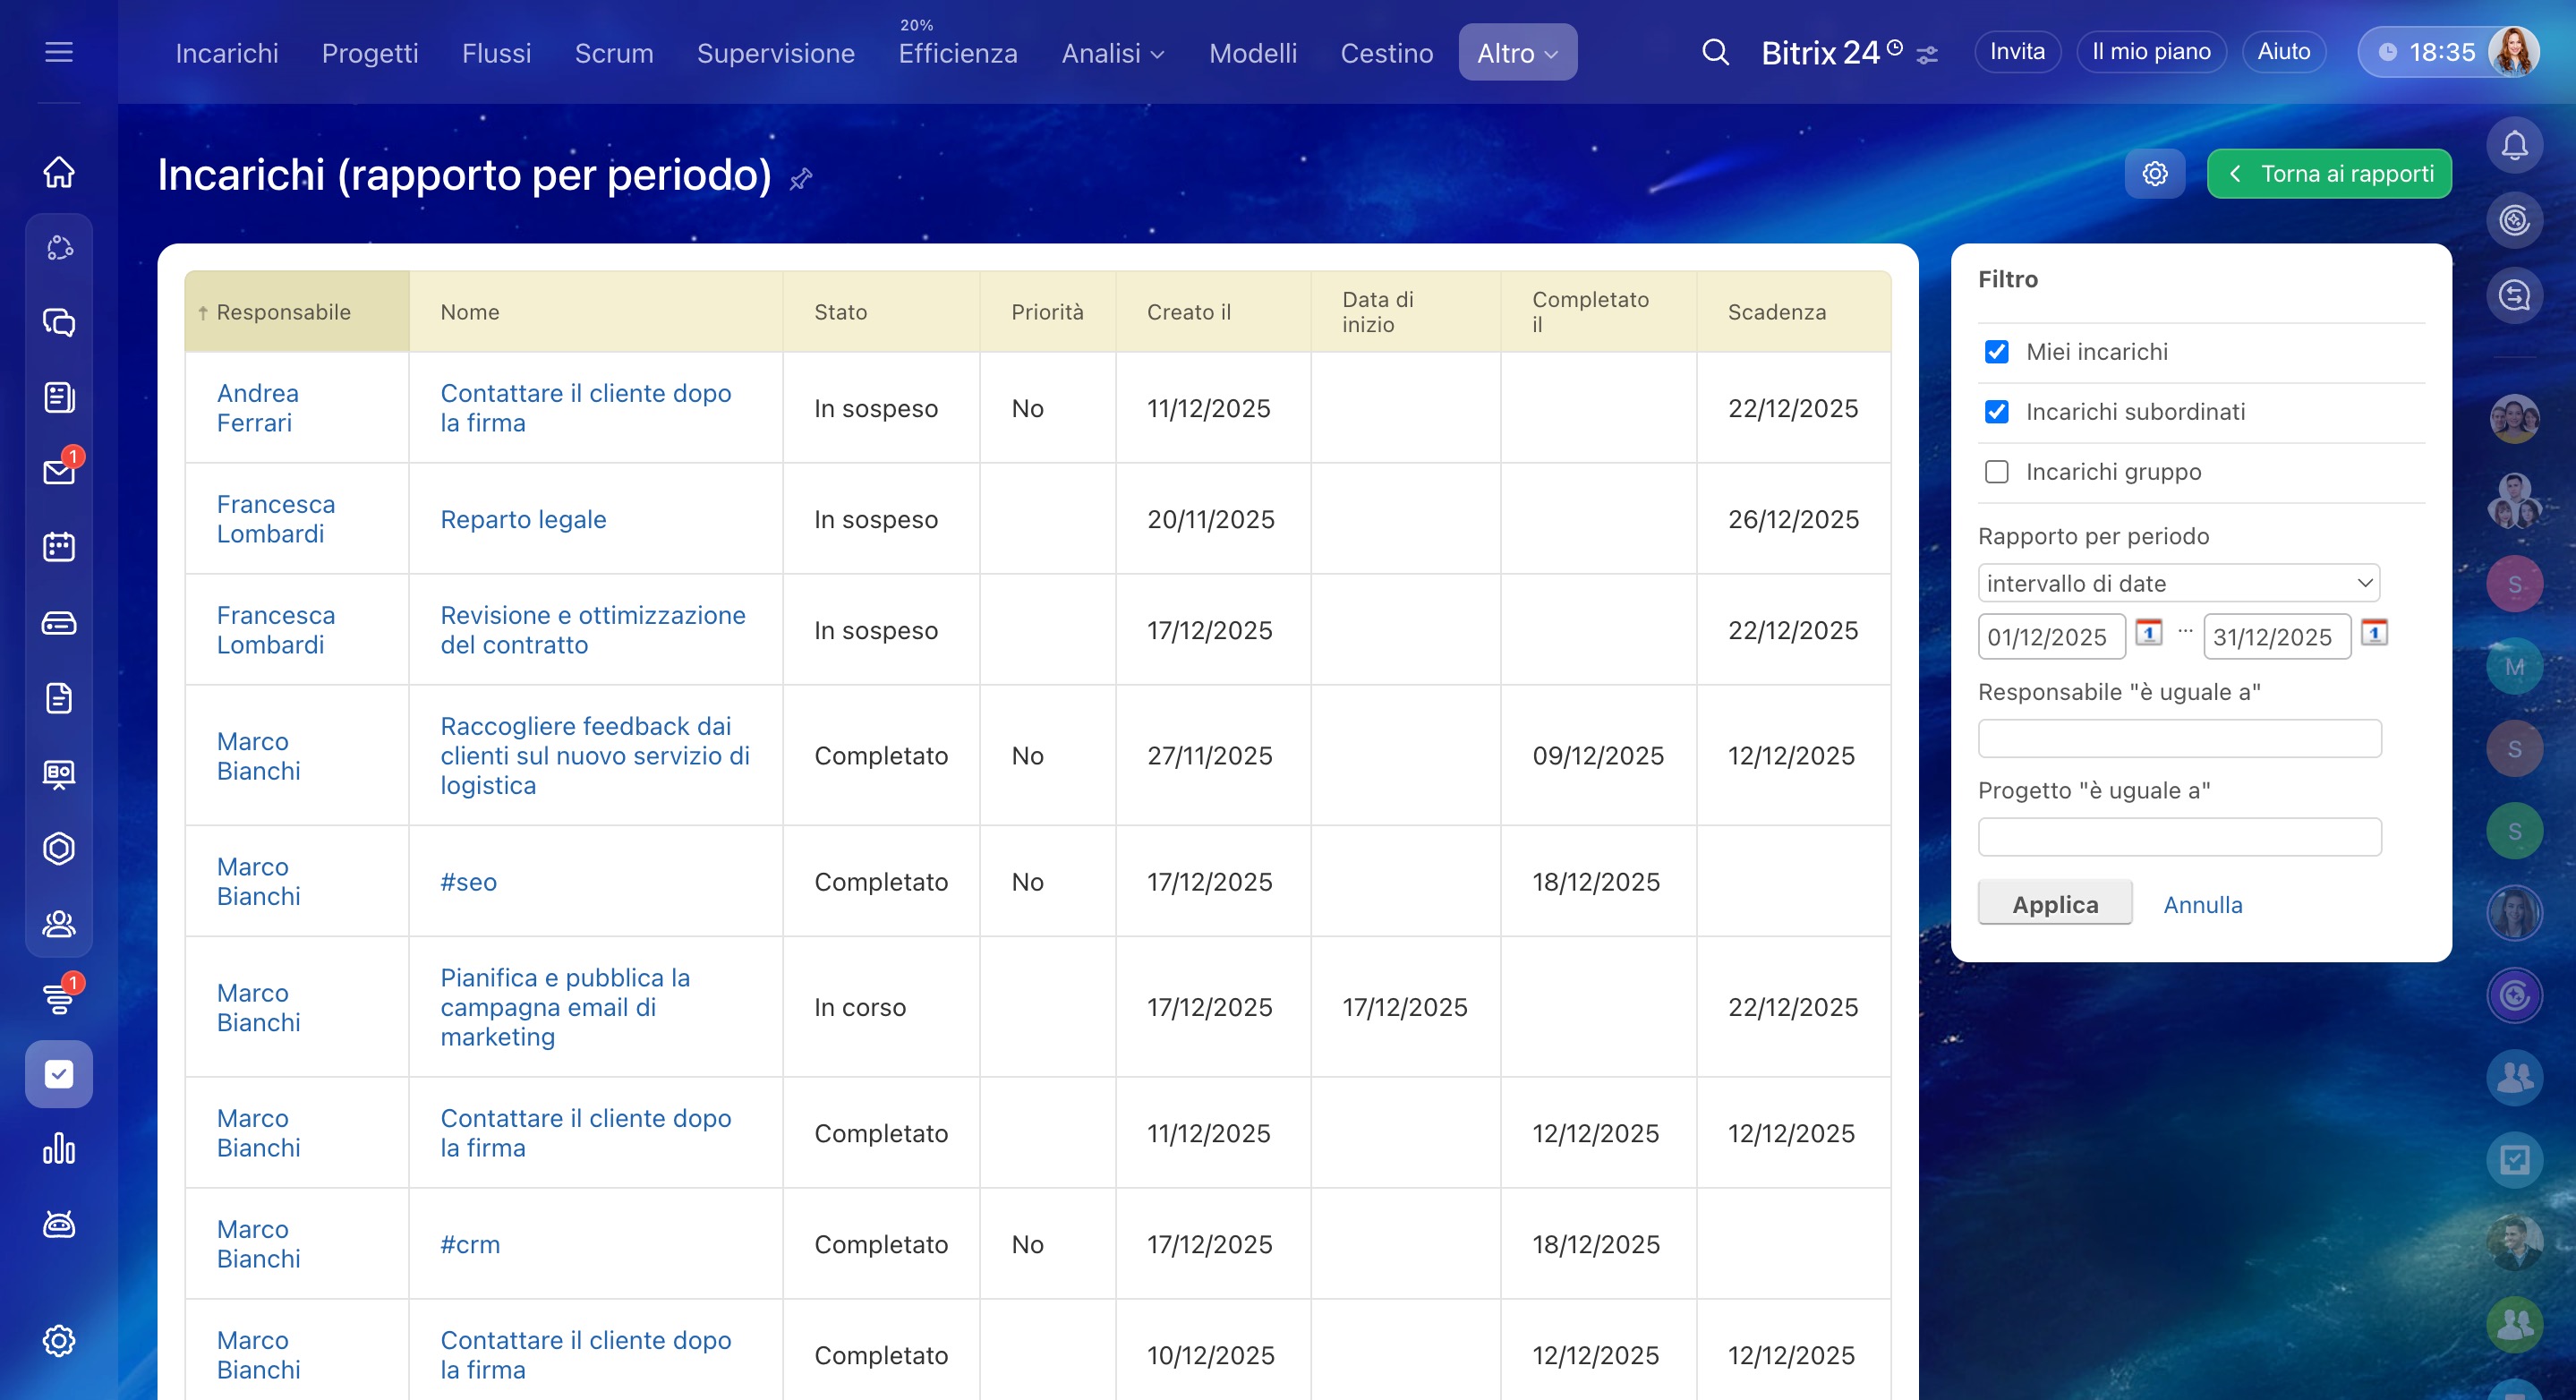Enable the Incarichi gruppo checkbox
This screenshot has width=2576, height=1400.
click(1996, 472)
